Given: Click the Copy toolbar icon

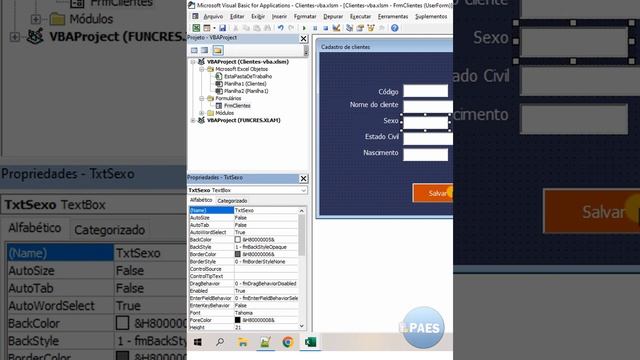Looking at the screenshot, I should (246, 28).
